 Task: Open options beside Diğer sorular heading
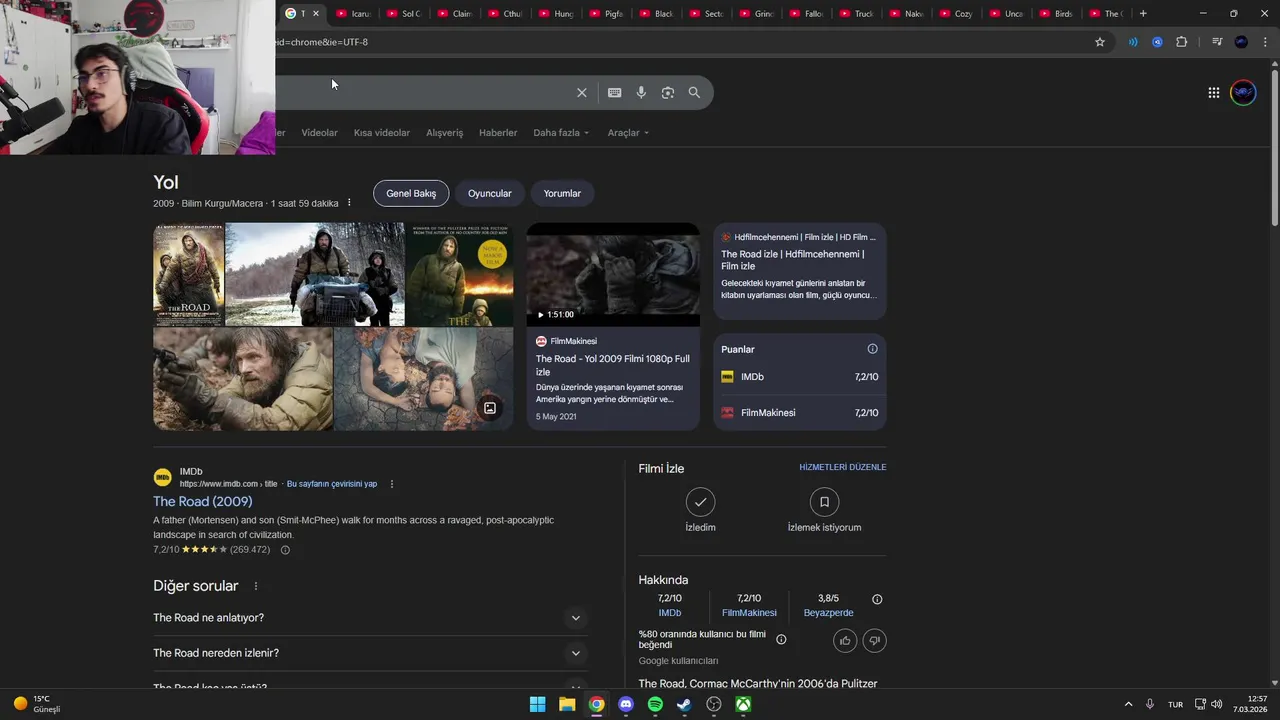256,586
